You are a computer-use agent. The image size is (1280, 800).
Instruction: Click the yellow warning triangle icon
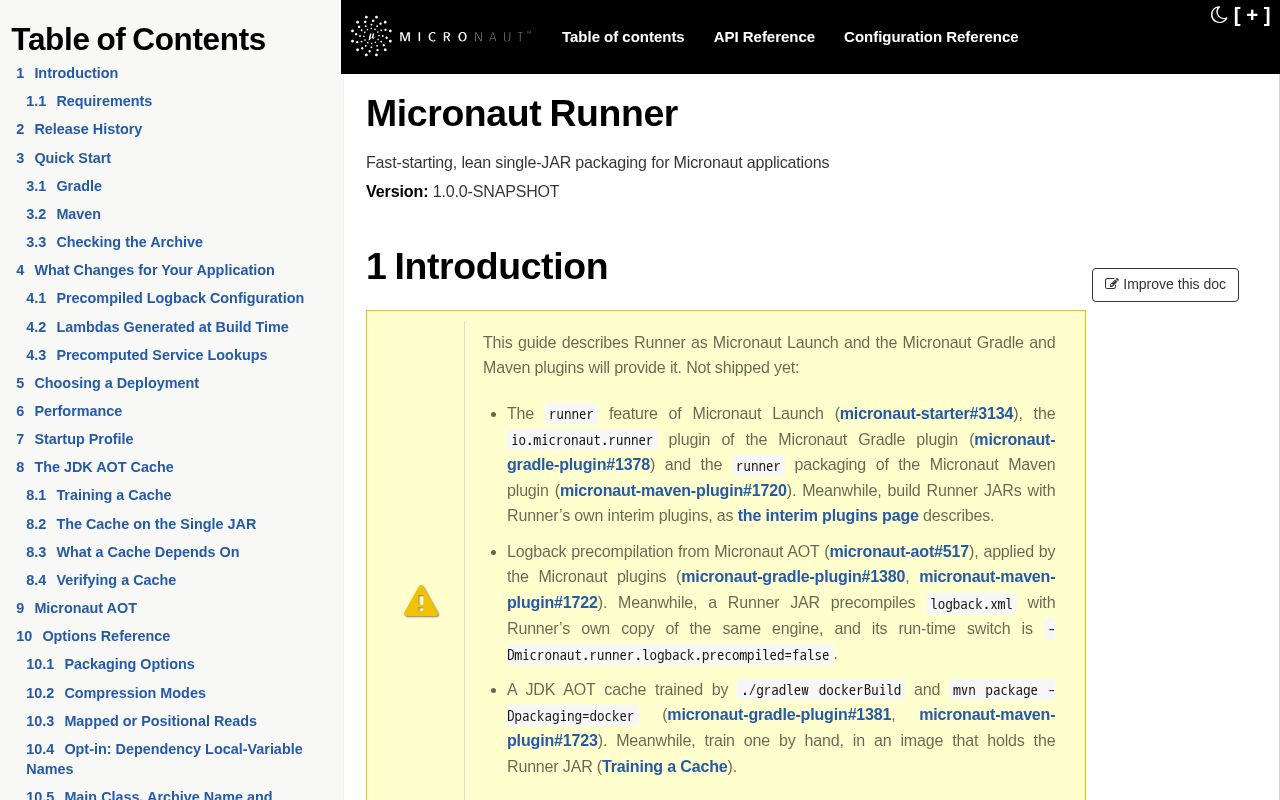(x=421, y=602)
